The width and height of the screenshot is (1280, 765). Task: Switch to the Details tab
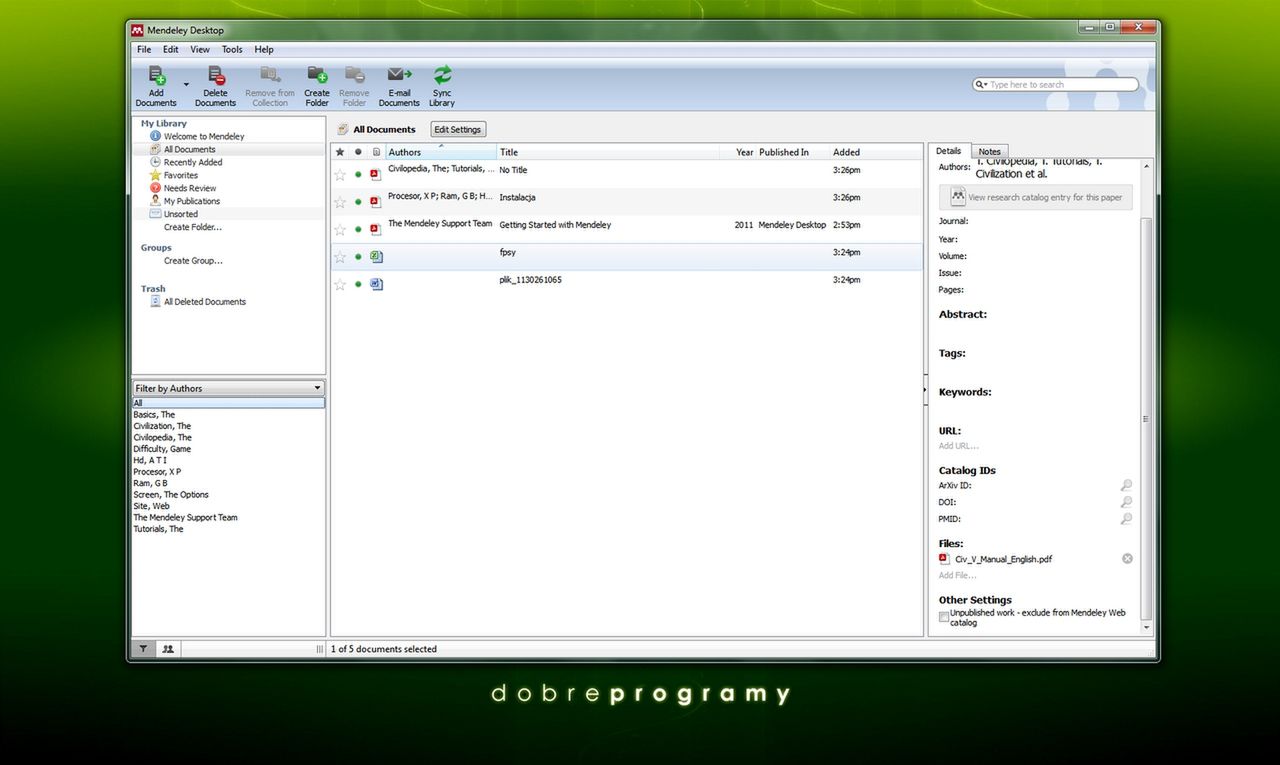click(948, 151)
